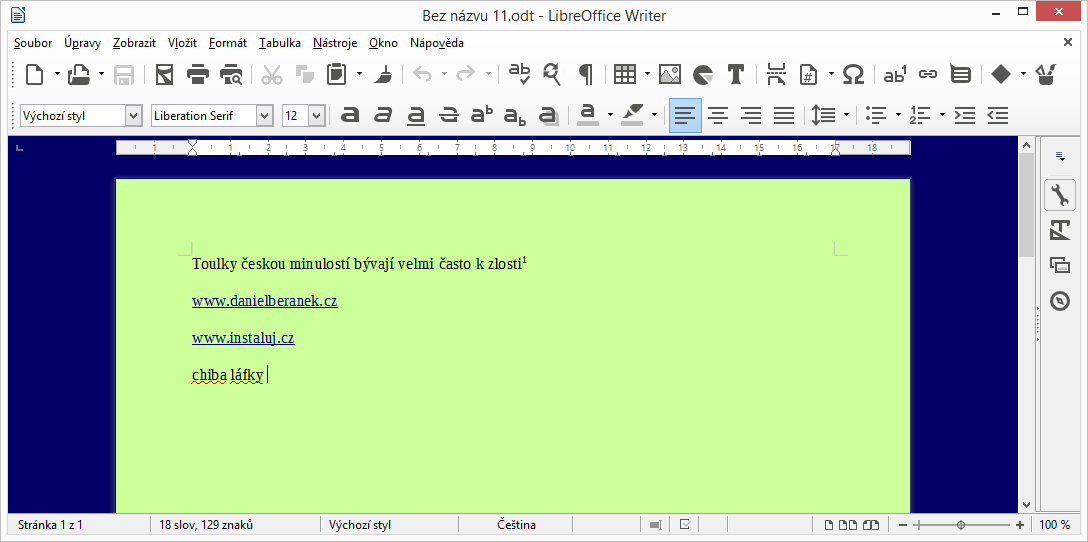Toggle bold formatting

pyautogui.click(x=350, y=115)
